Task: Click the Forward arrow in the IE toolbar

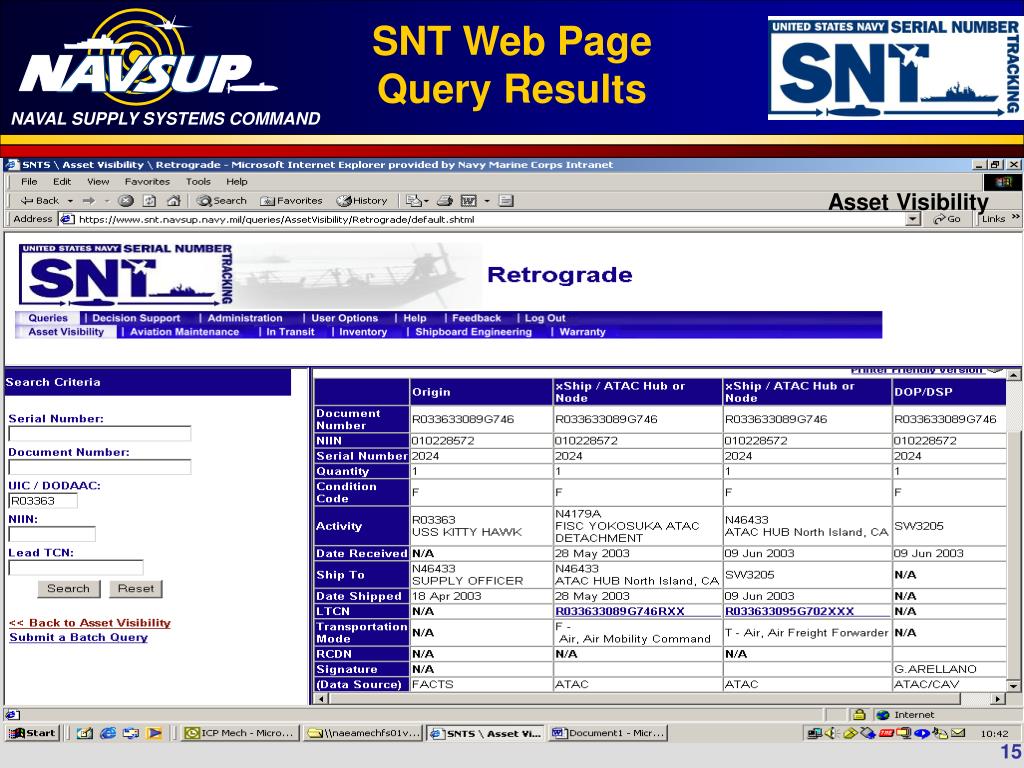Action: (x=89, y=200)
